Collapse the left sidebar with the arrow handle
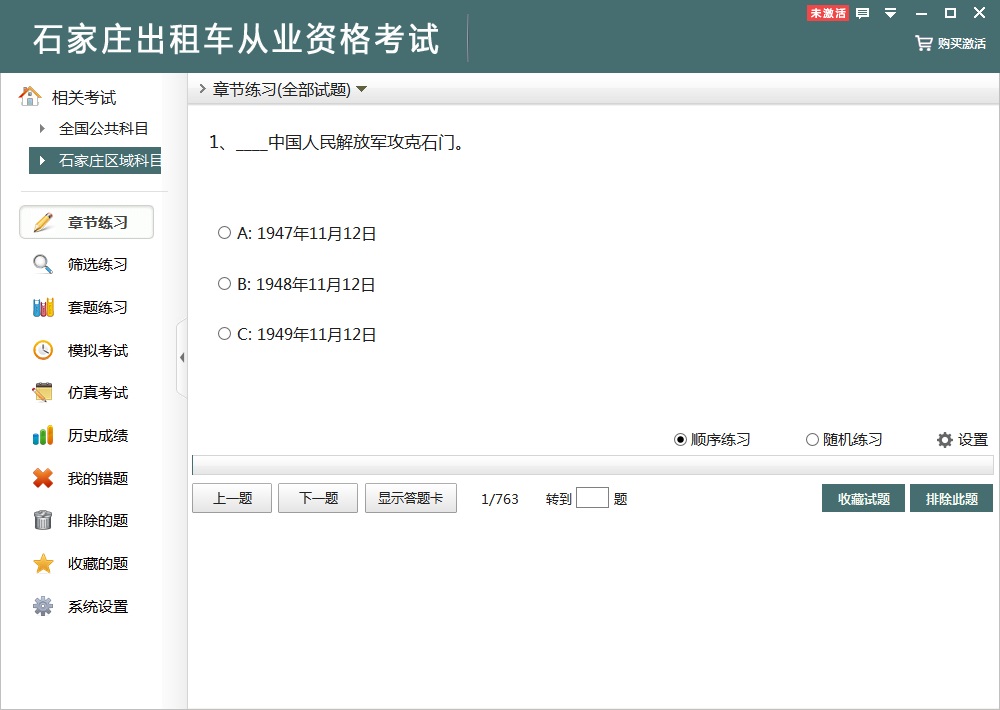Image resolution: width=1000 pixels, height=710 pixels. pyautogui.click(x=182, y=357)
